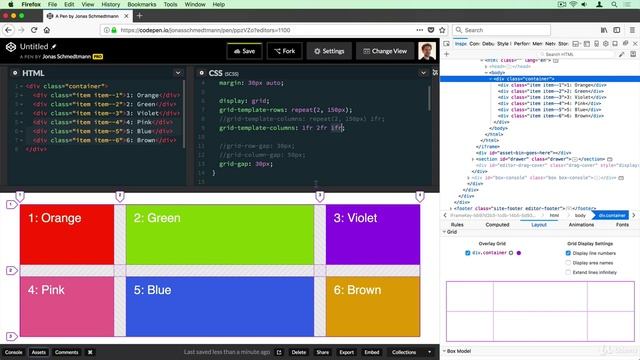Uncheck Display line numbers
Image resolution: width=640 pixels, height=360 pixels.
[568, 253]
